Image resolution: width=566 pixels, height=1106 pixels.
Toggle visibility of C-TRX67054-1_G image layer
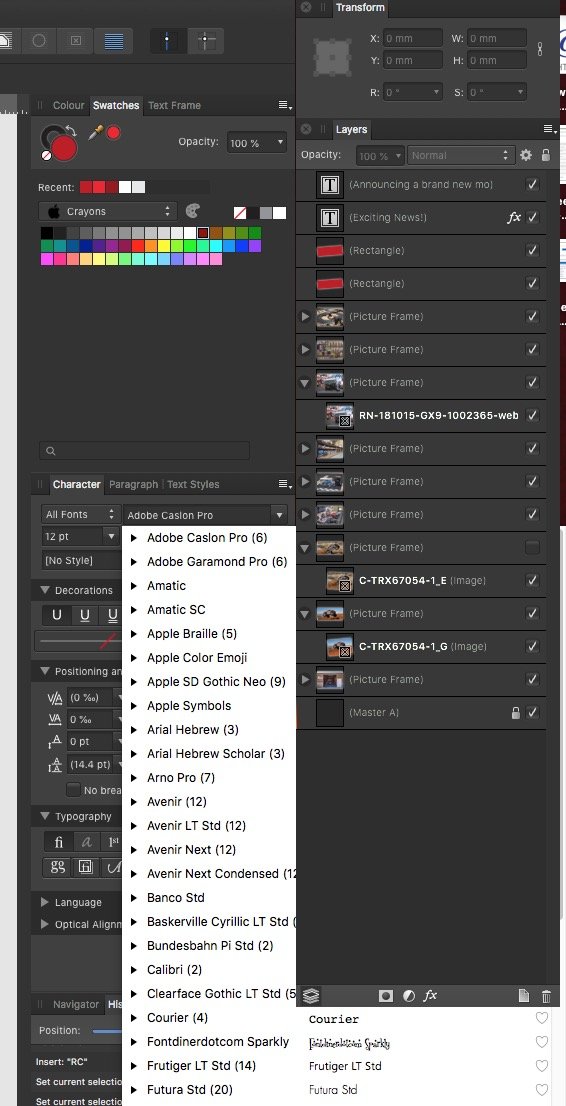pyautogui.click(x=533, y=646)
